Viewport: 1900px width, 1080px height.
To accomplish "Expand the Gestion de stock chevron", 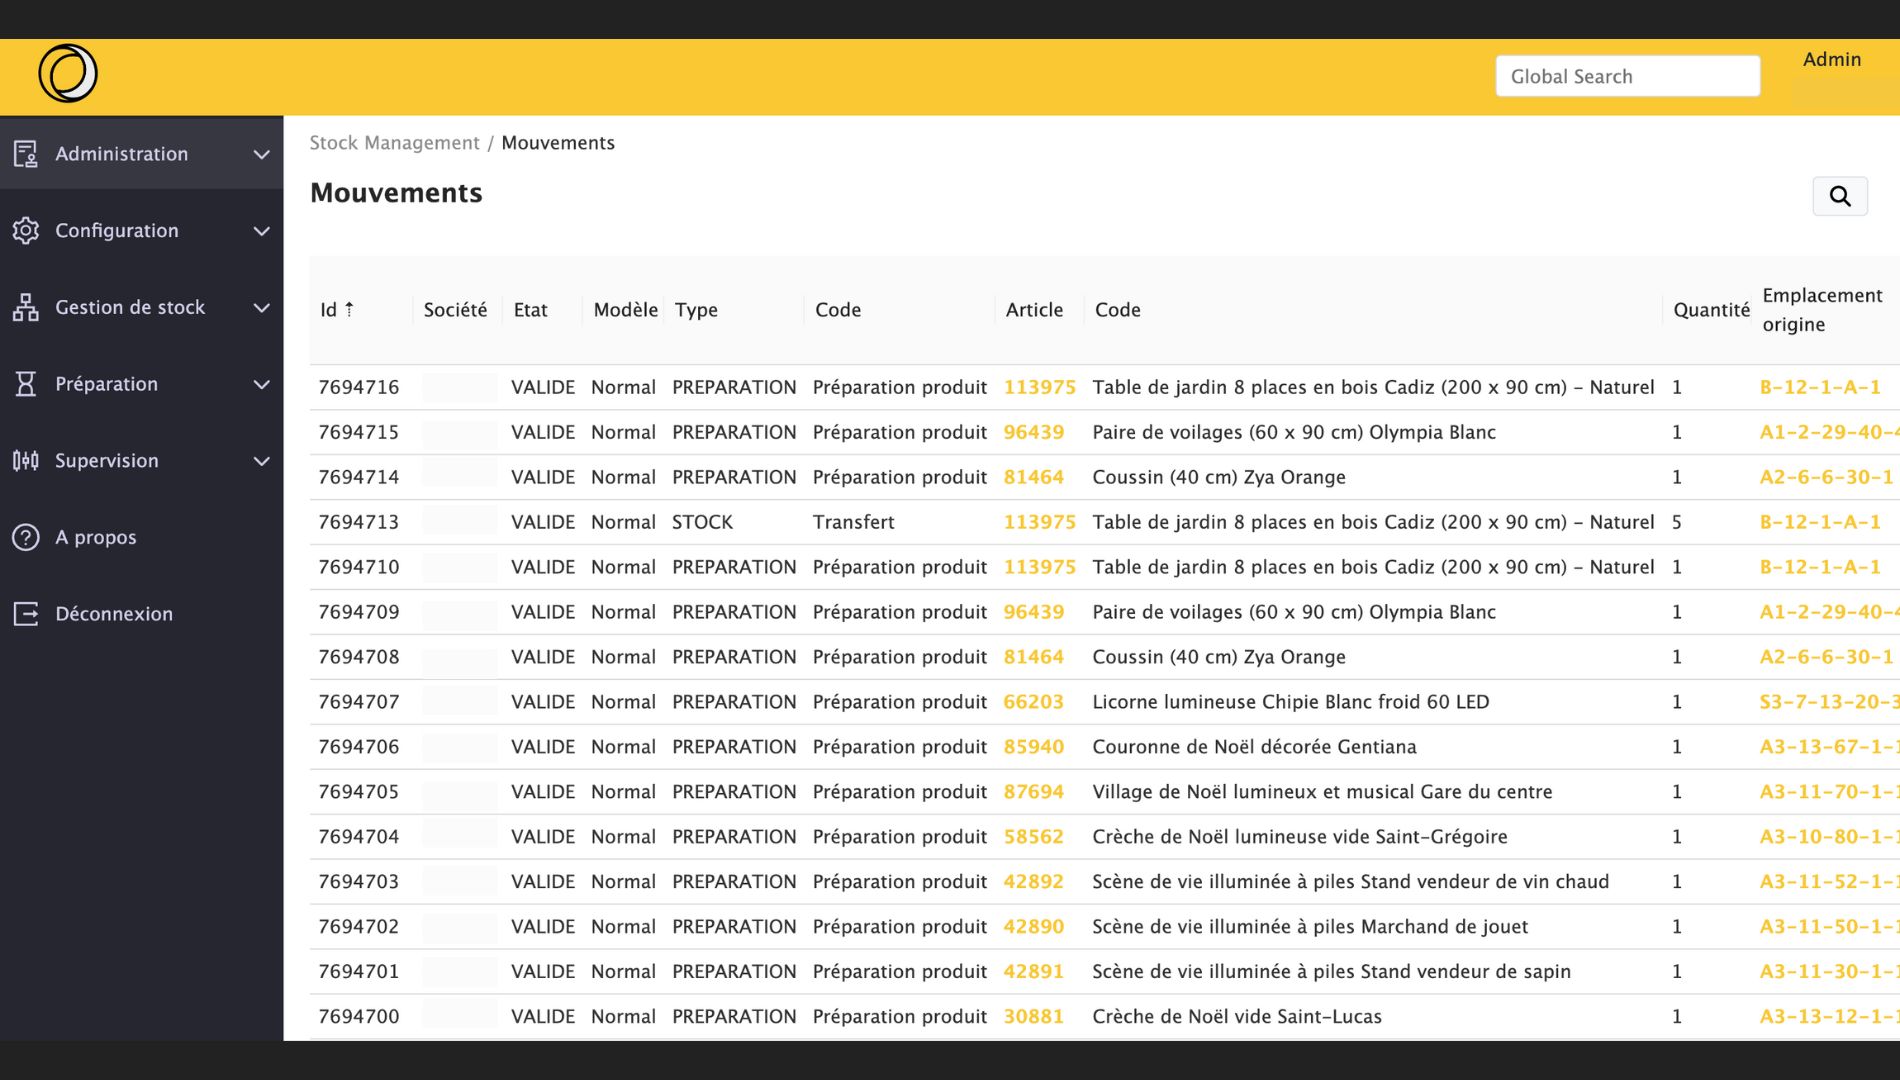I will (x=261, y=308).
